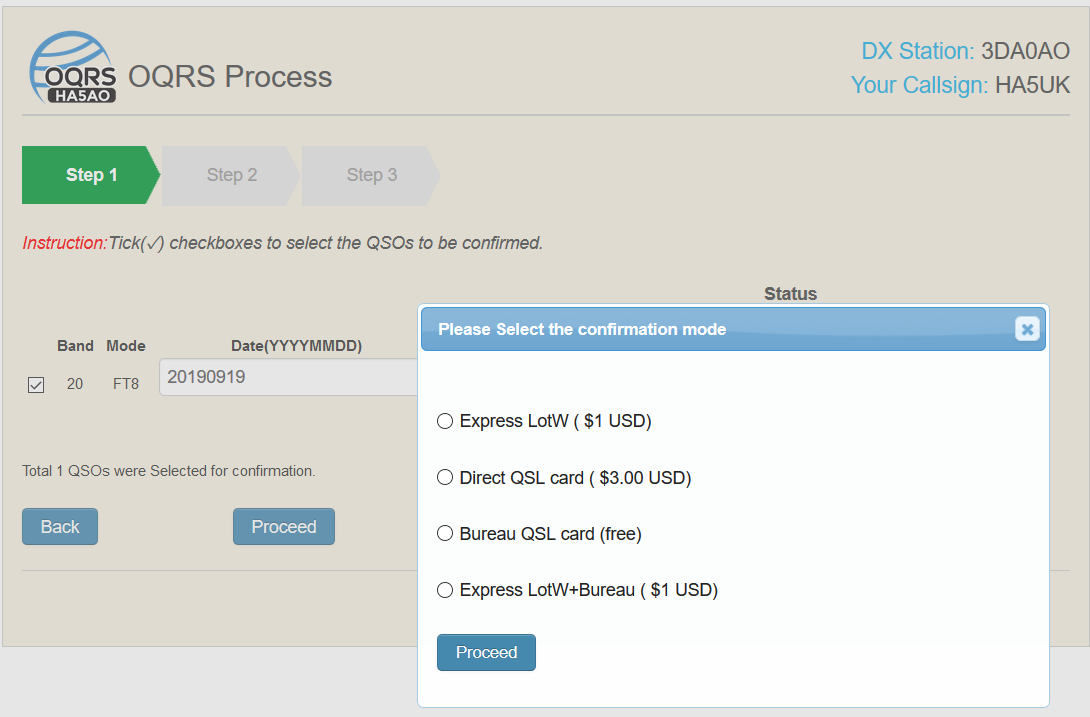Click the Status column header
The width and height of the screenshot is (1090, 717).
pyautogui.click(x=790, y=294)
